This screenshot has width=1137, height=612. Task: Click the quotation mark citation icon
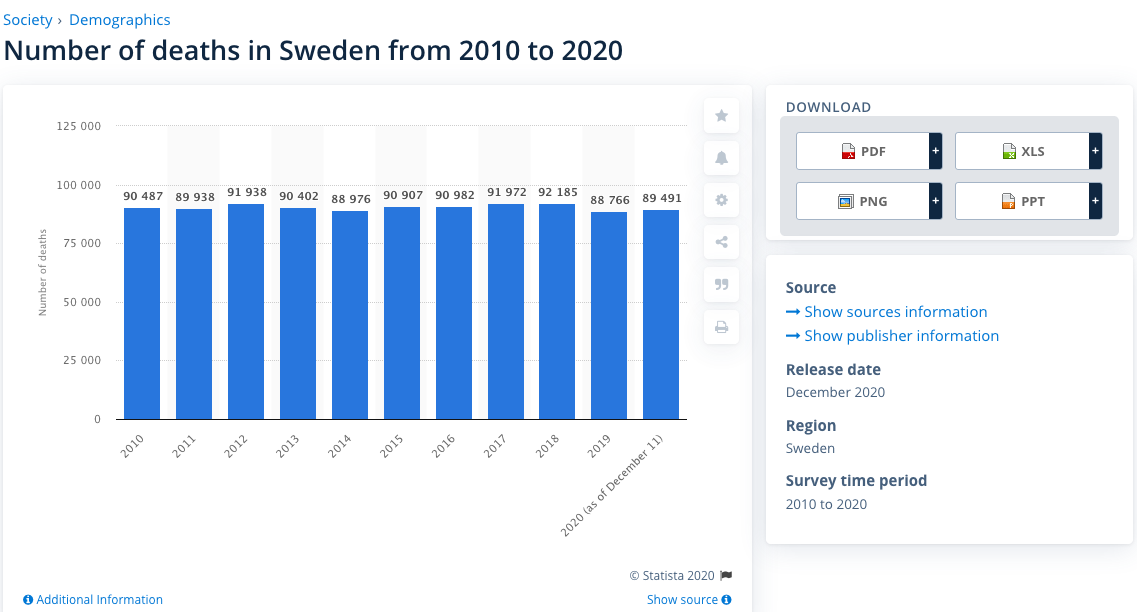[721, 284]
